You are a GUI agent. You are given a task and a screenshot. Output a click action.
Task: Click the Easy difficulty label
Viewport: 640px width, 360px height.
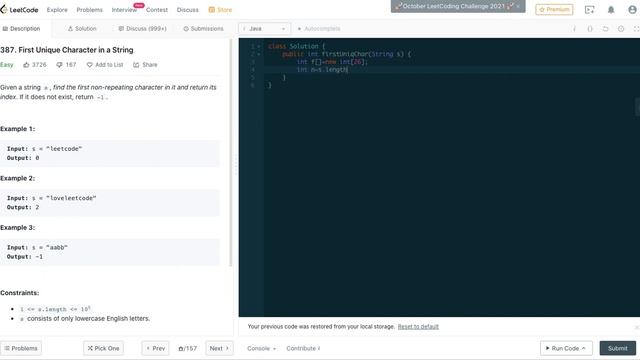7,65
